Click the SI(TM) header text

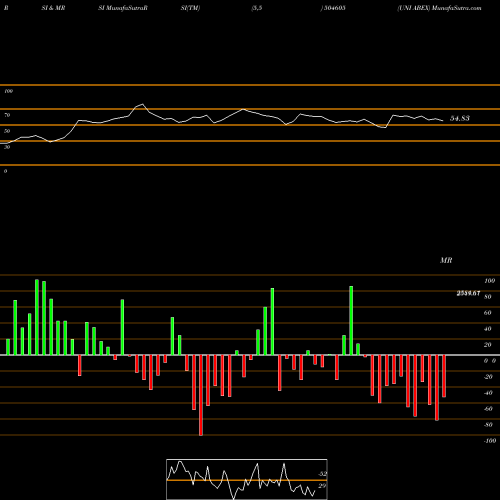pyautogui.click(x=190, y=8)
